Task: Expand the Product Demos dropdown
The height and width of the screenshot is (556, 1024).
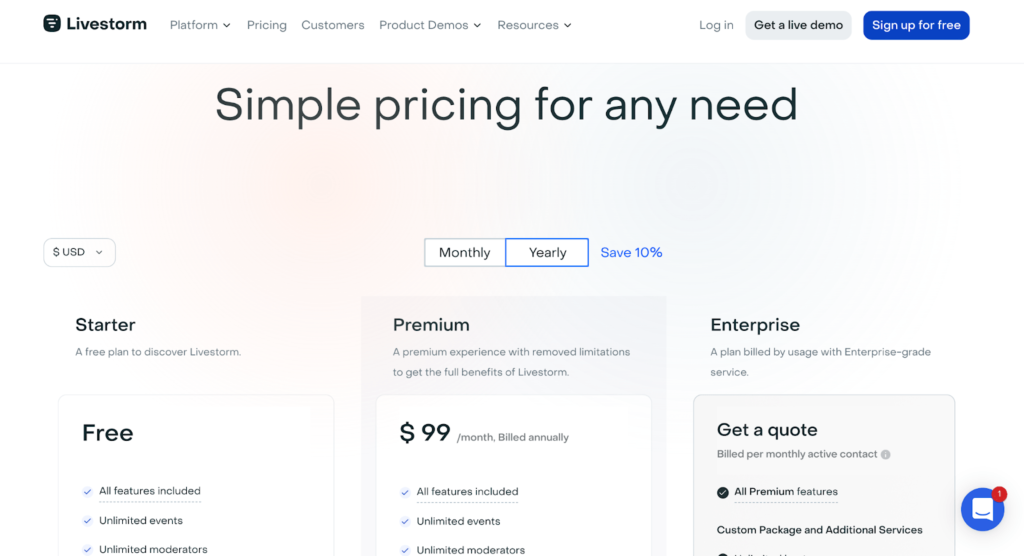Action: click(x=430, y=25)
